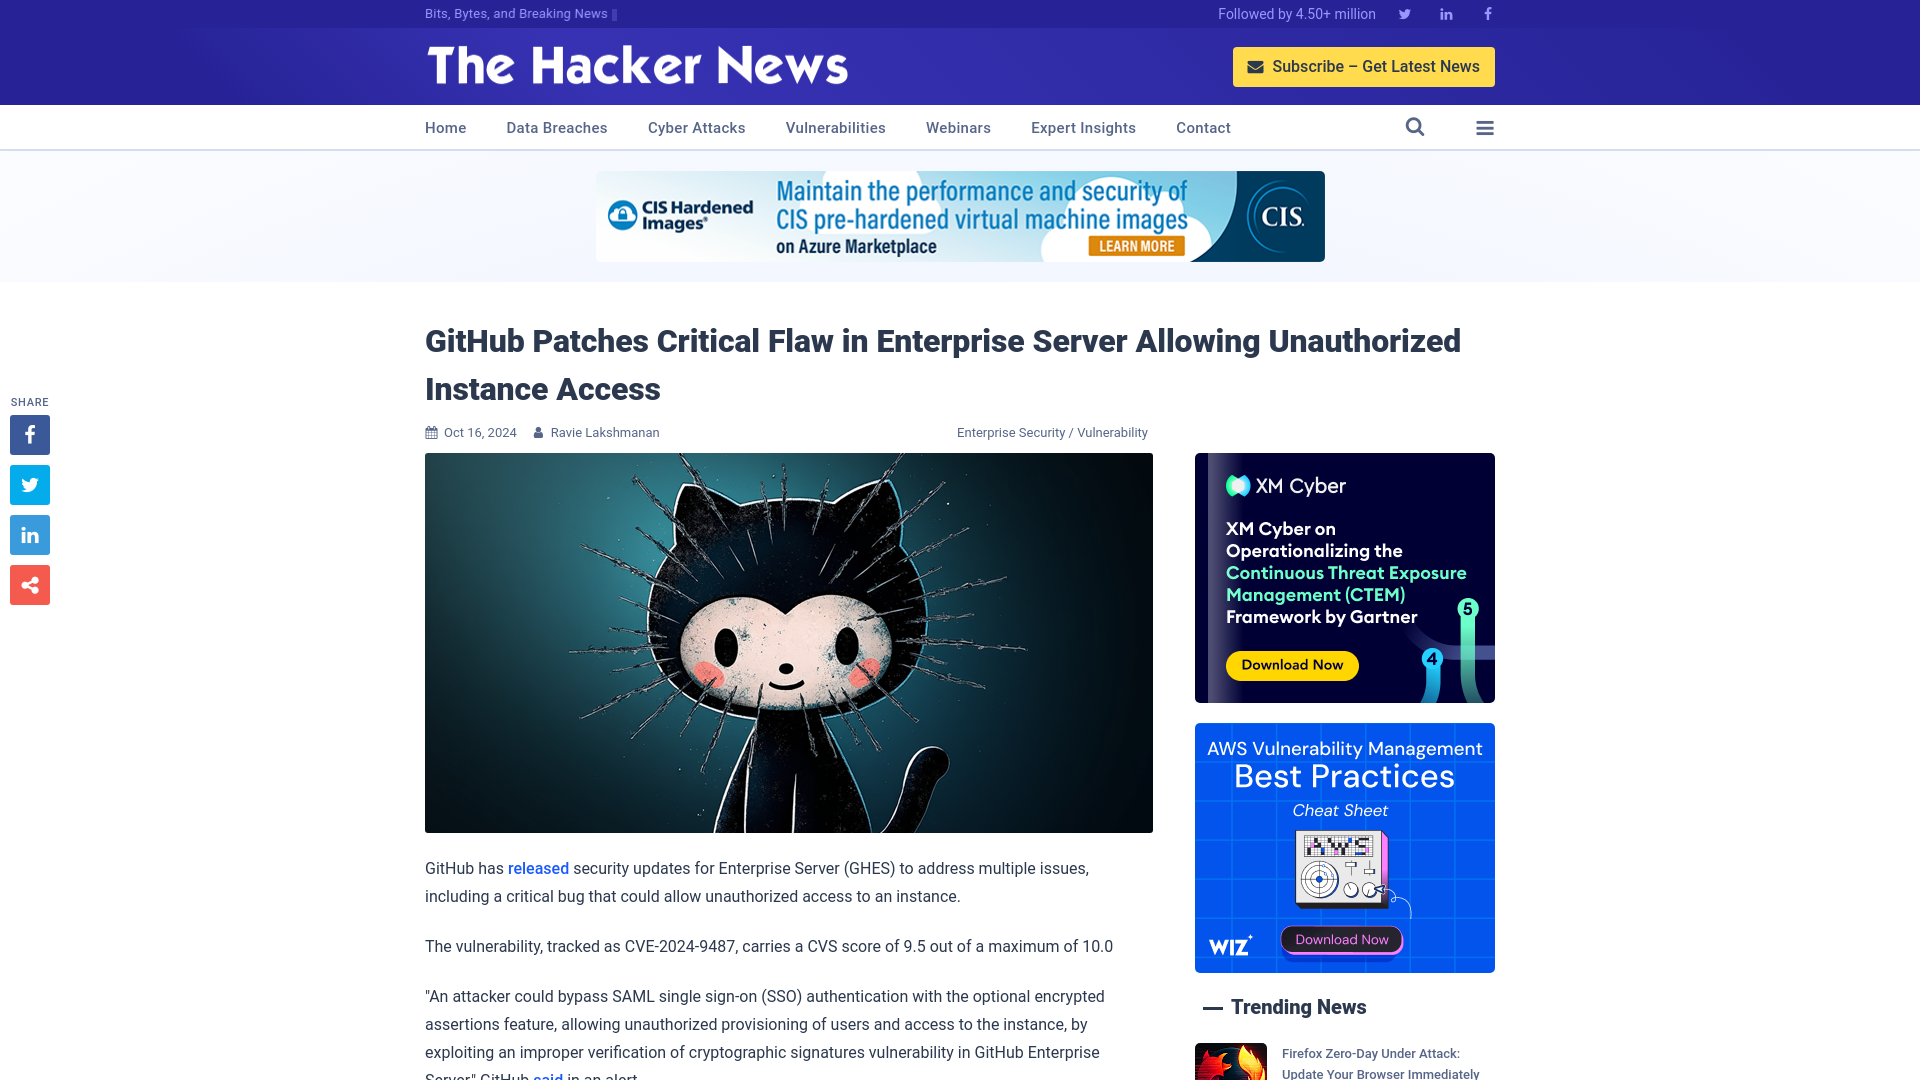Click the Download Now XM Cyber button
Screen dimensions: 1920x1080
pos(1292,665)
